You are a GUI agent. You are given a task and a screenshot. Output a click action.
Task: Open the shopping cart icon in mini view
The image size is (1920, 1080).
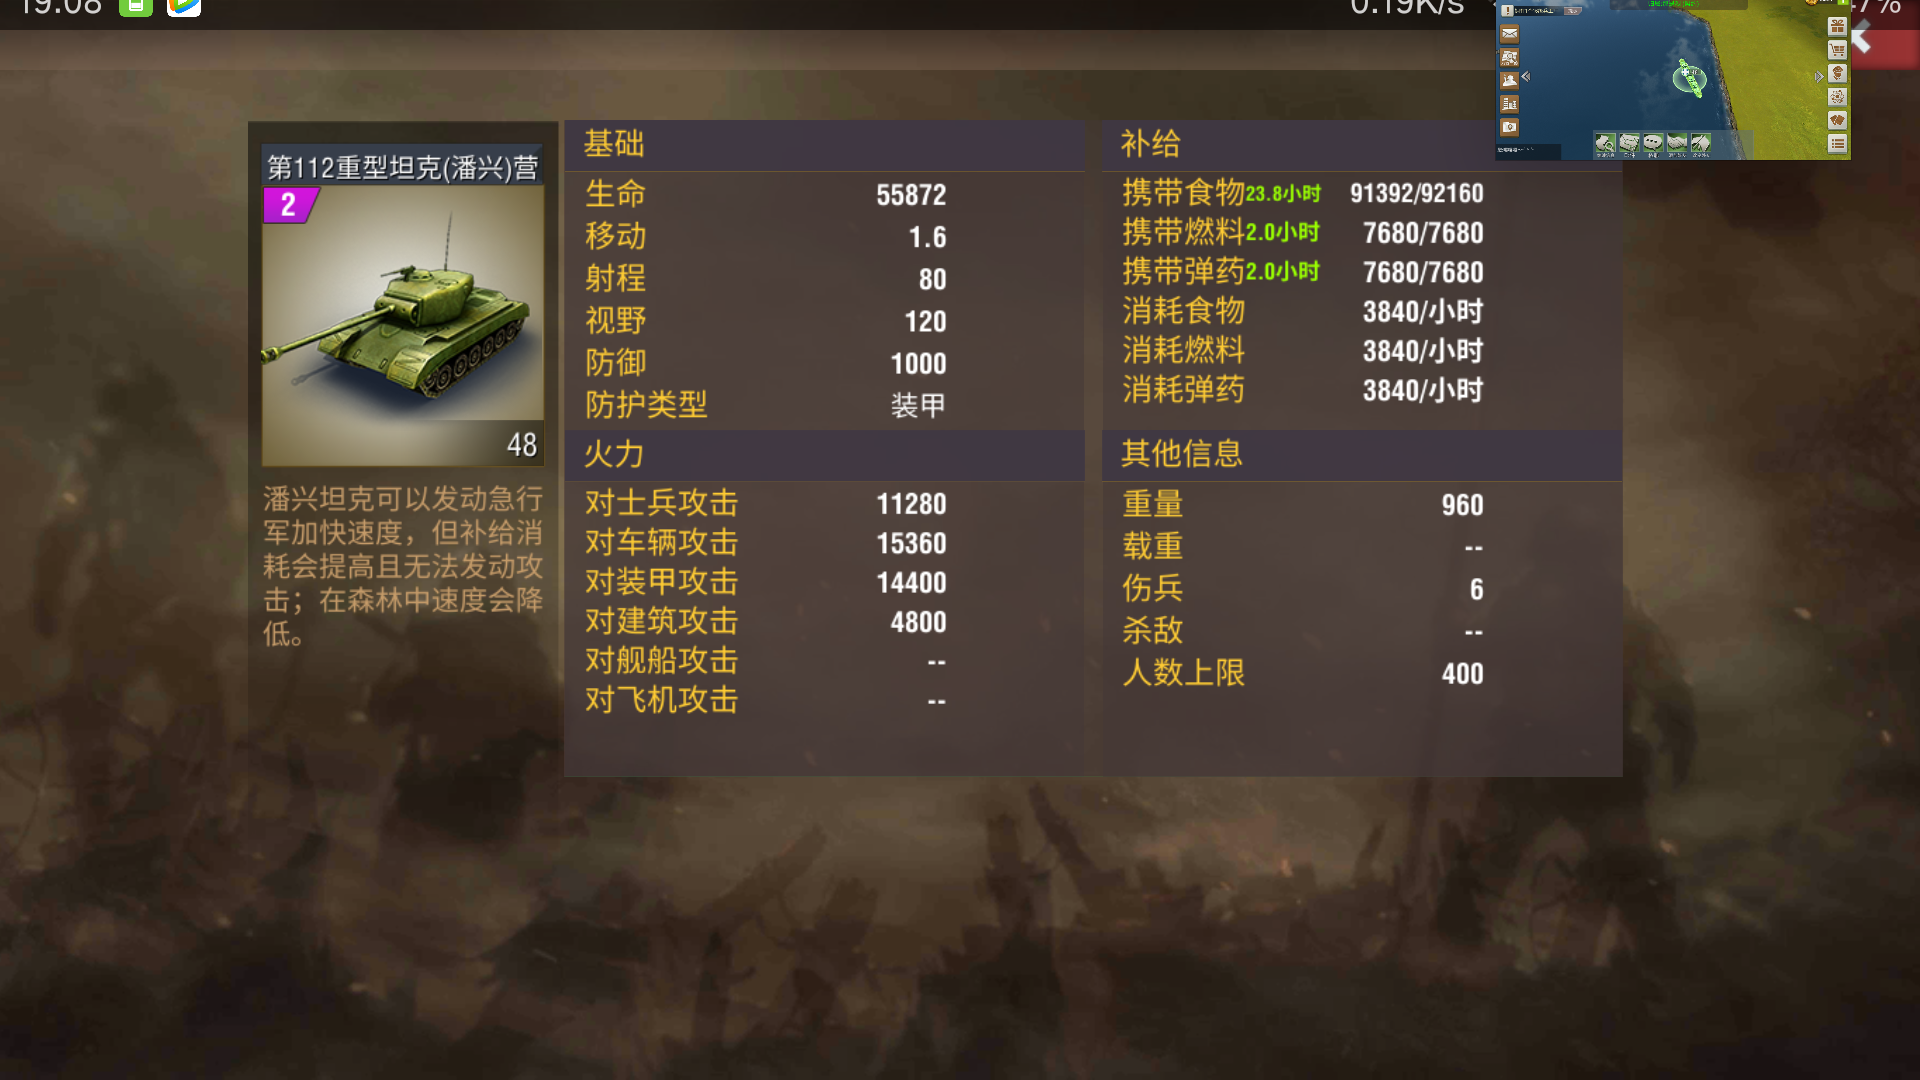1837,50
